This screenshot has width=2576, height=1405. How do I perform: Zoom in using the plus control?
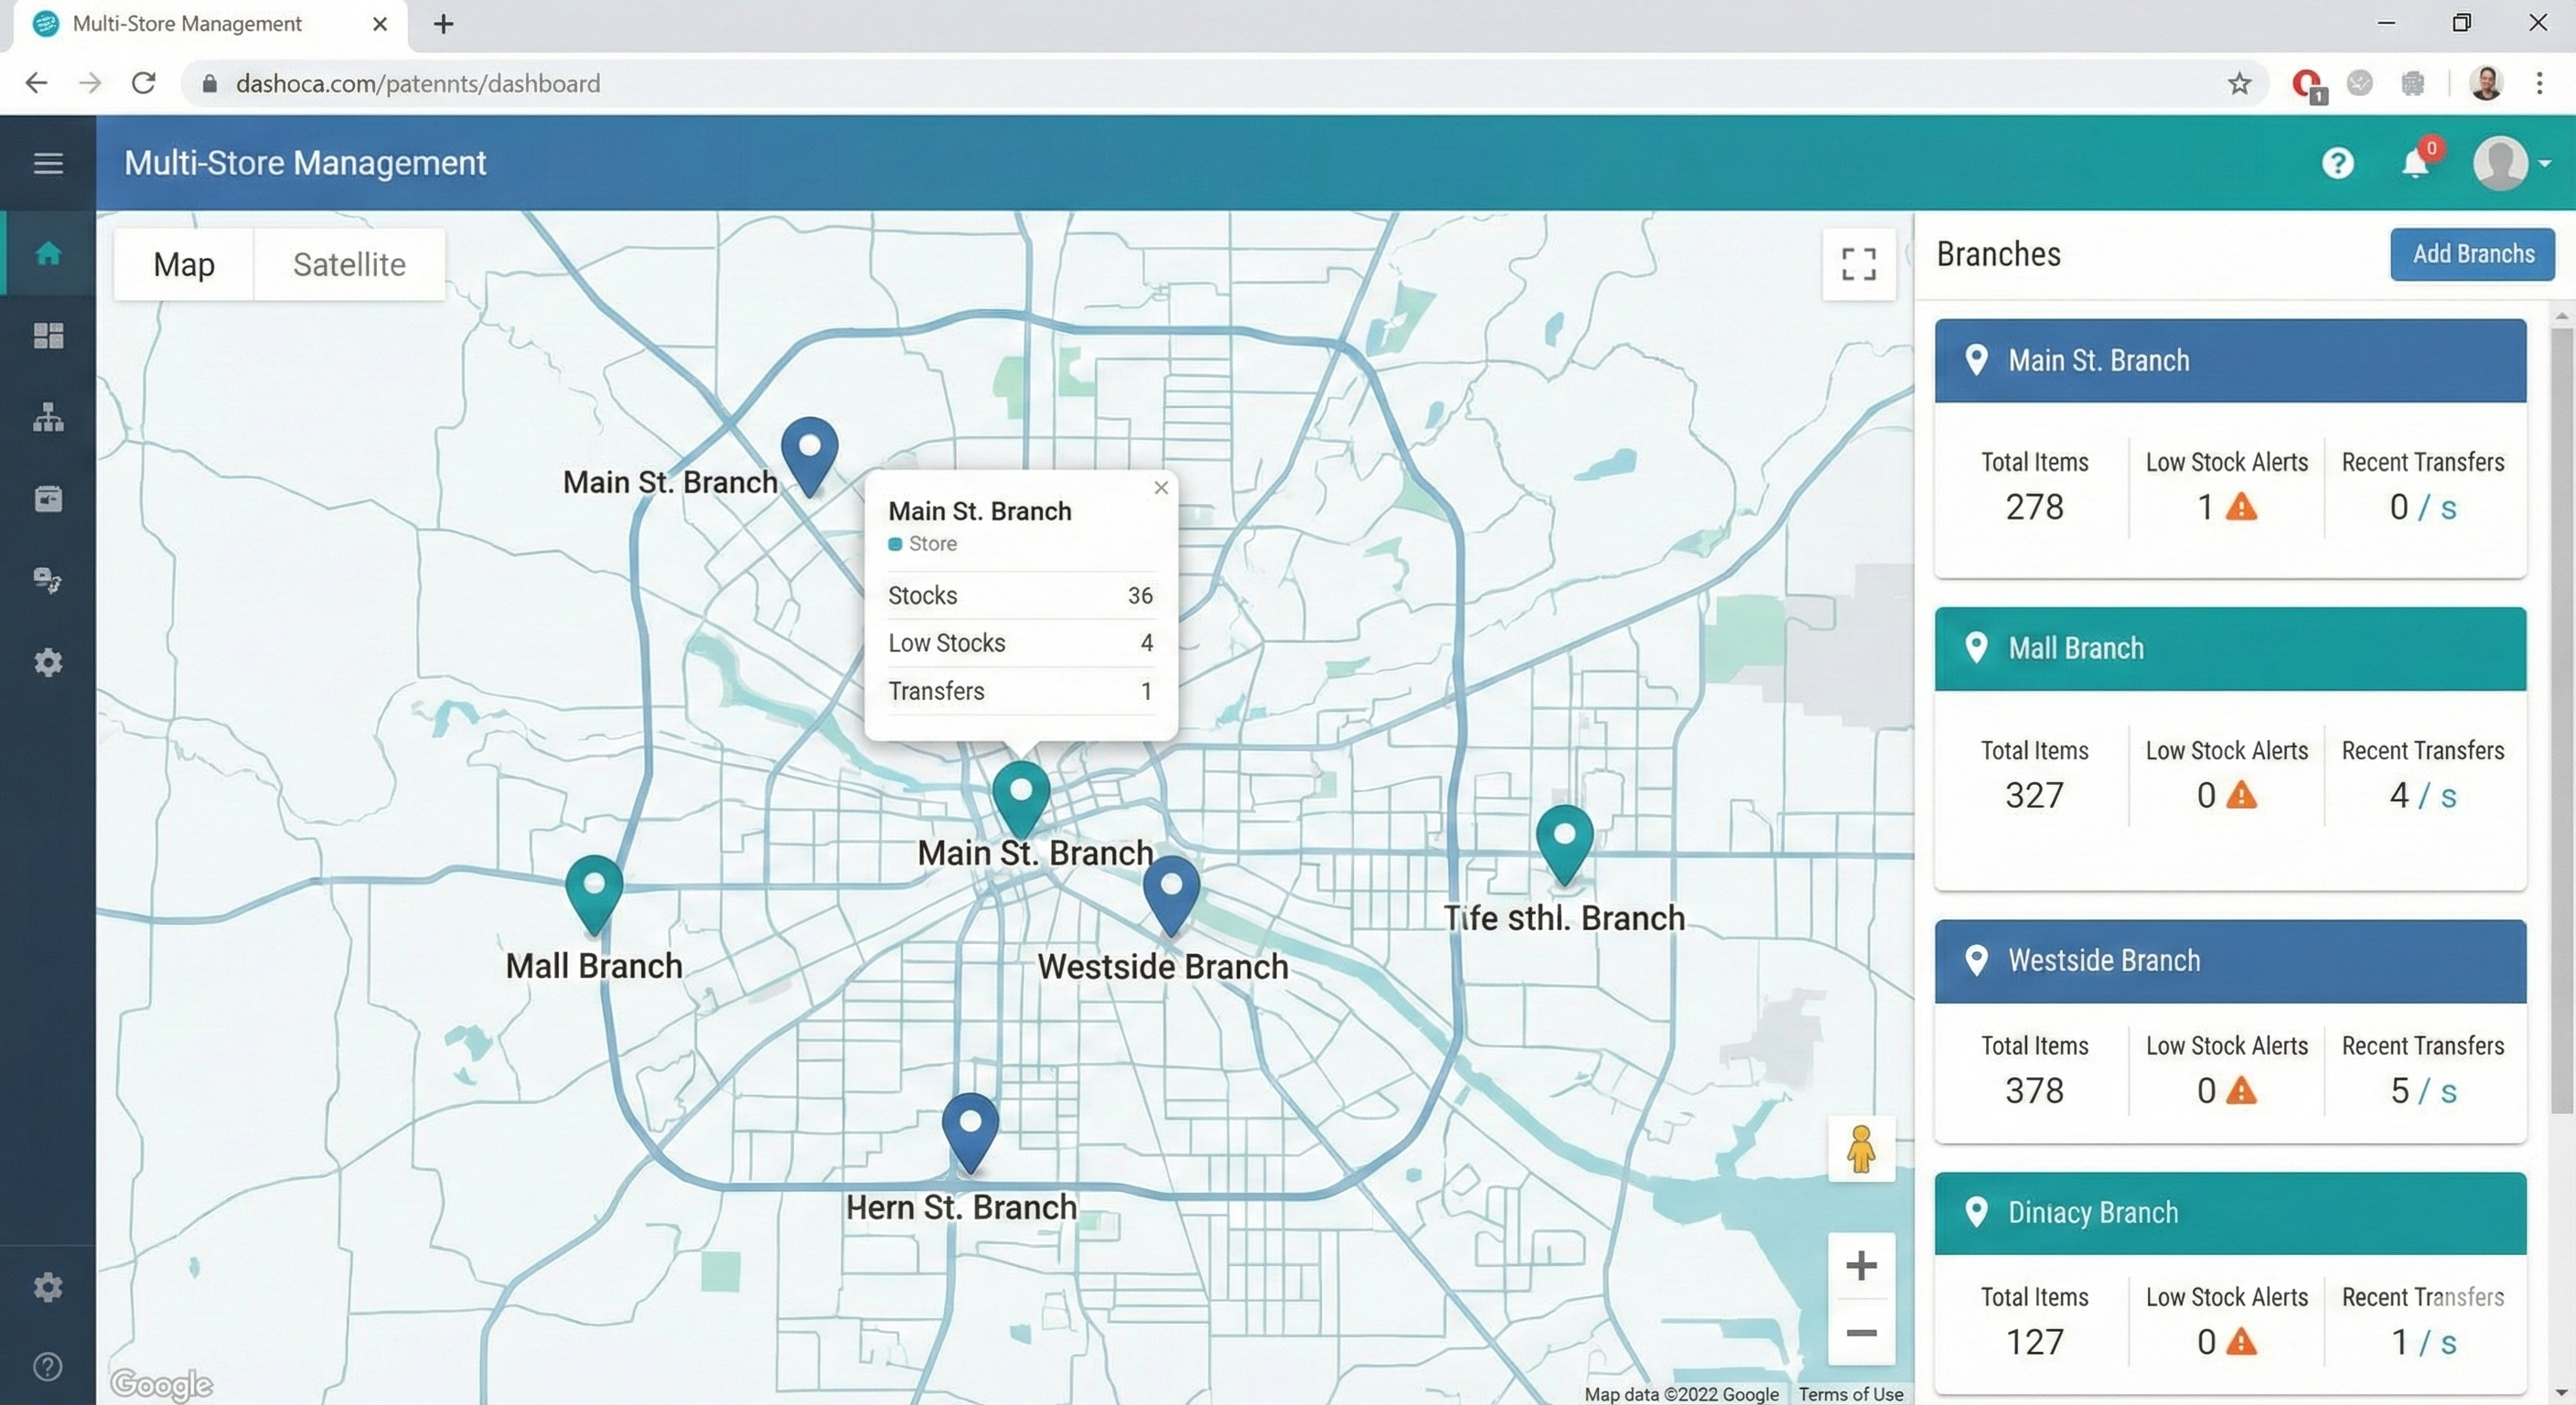coord(1860,1264)
